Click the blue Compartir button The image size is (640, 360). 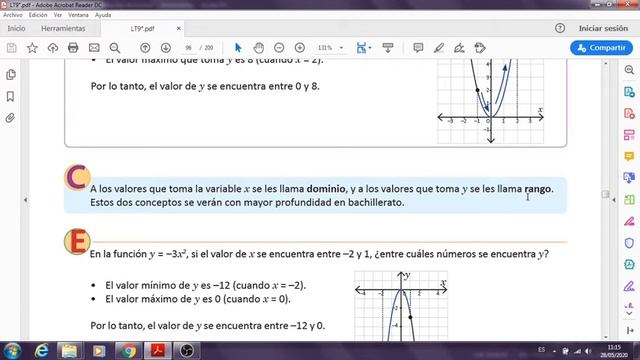click(601, 48)
